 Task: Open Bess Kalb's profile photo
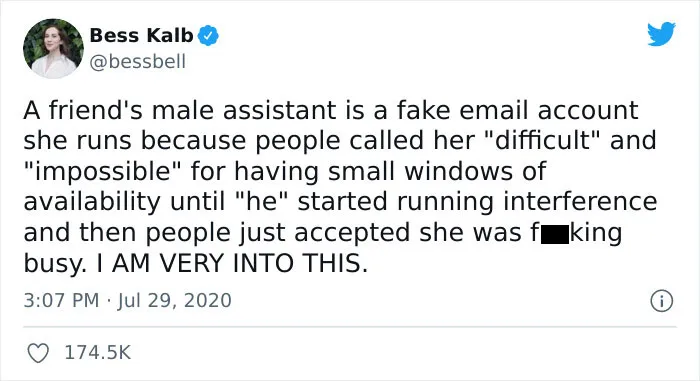(53, 48)
